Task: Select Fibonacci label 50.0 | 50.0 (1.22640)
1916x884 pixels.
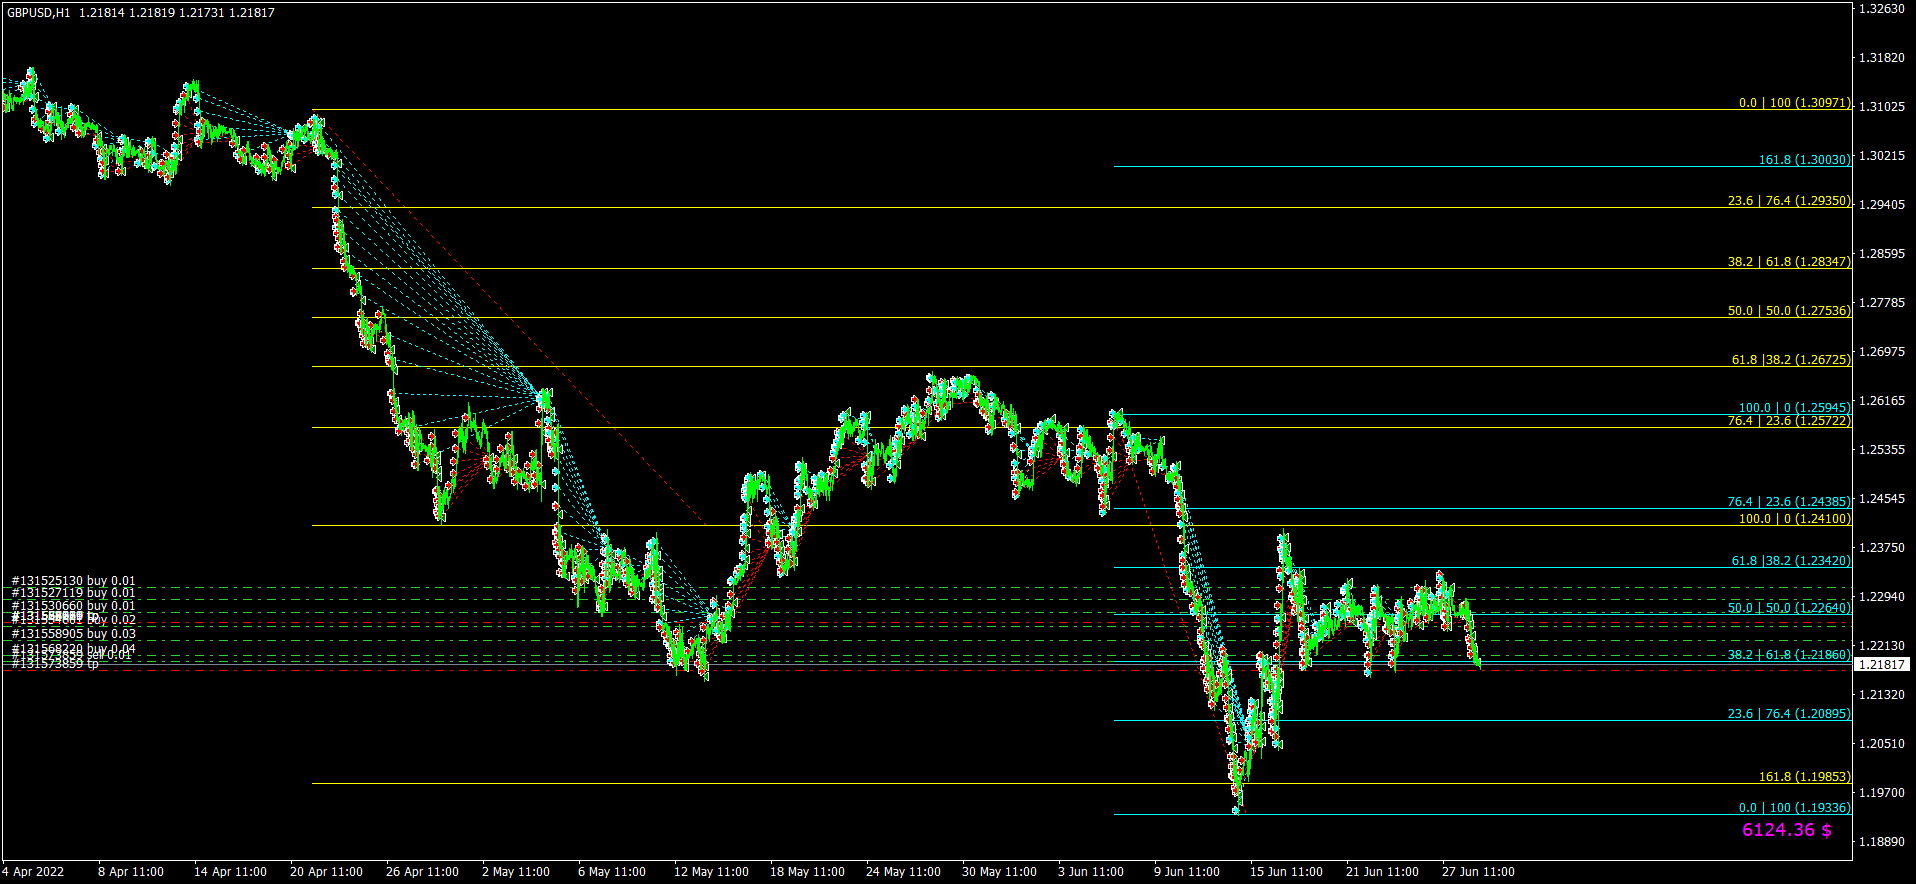Action: (1789, 608)
